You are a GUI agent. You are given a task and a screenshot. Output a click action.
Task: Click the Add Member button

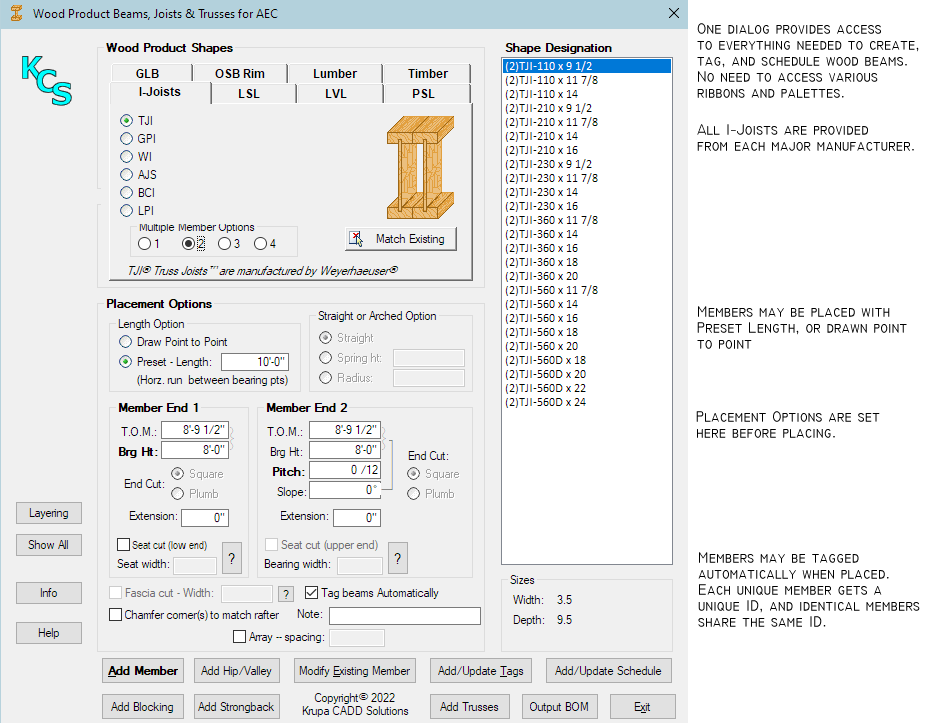144,671
